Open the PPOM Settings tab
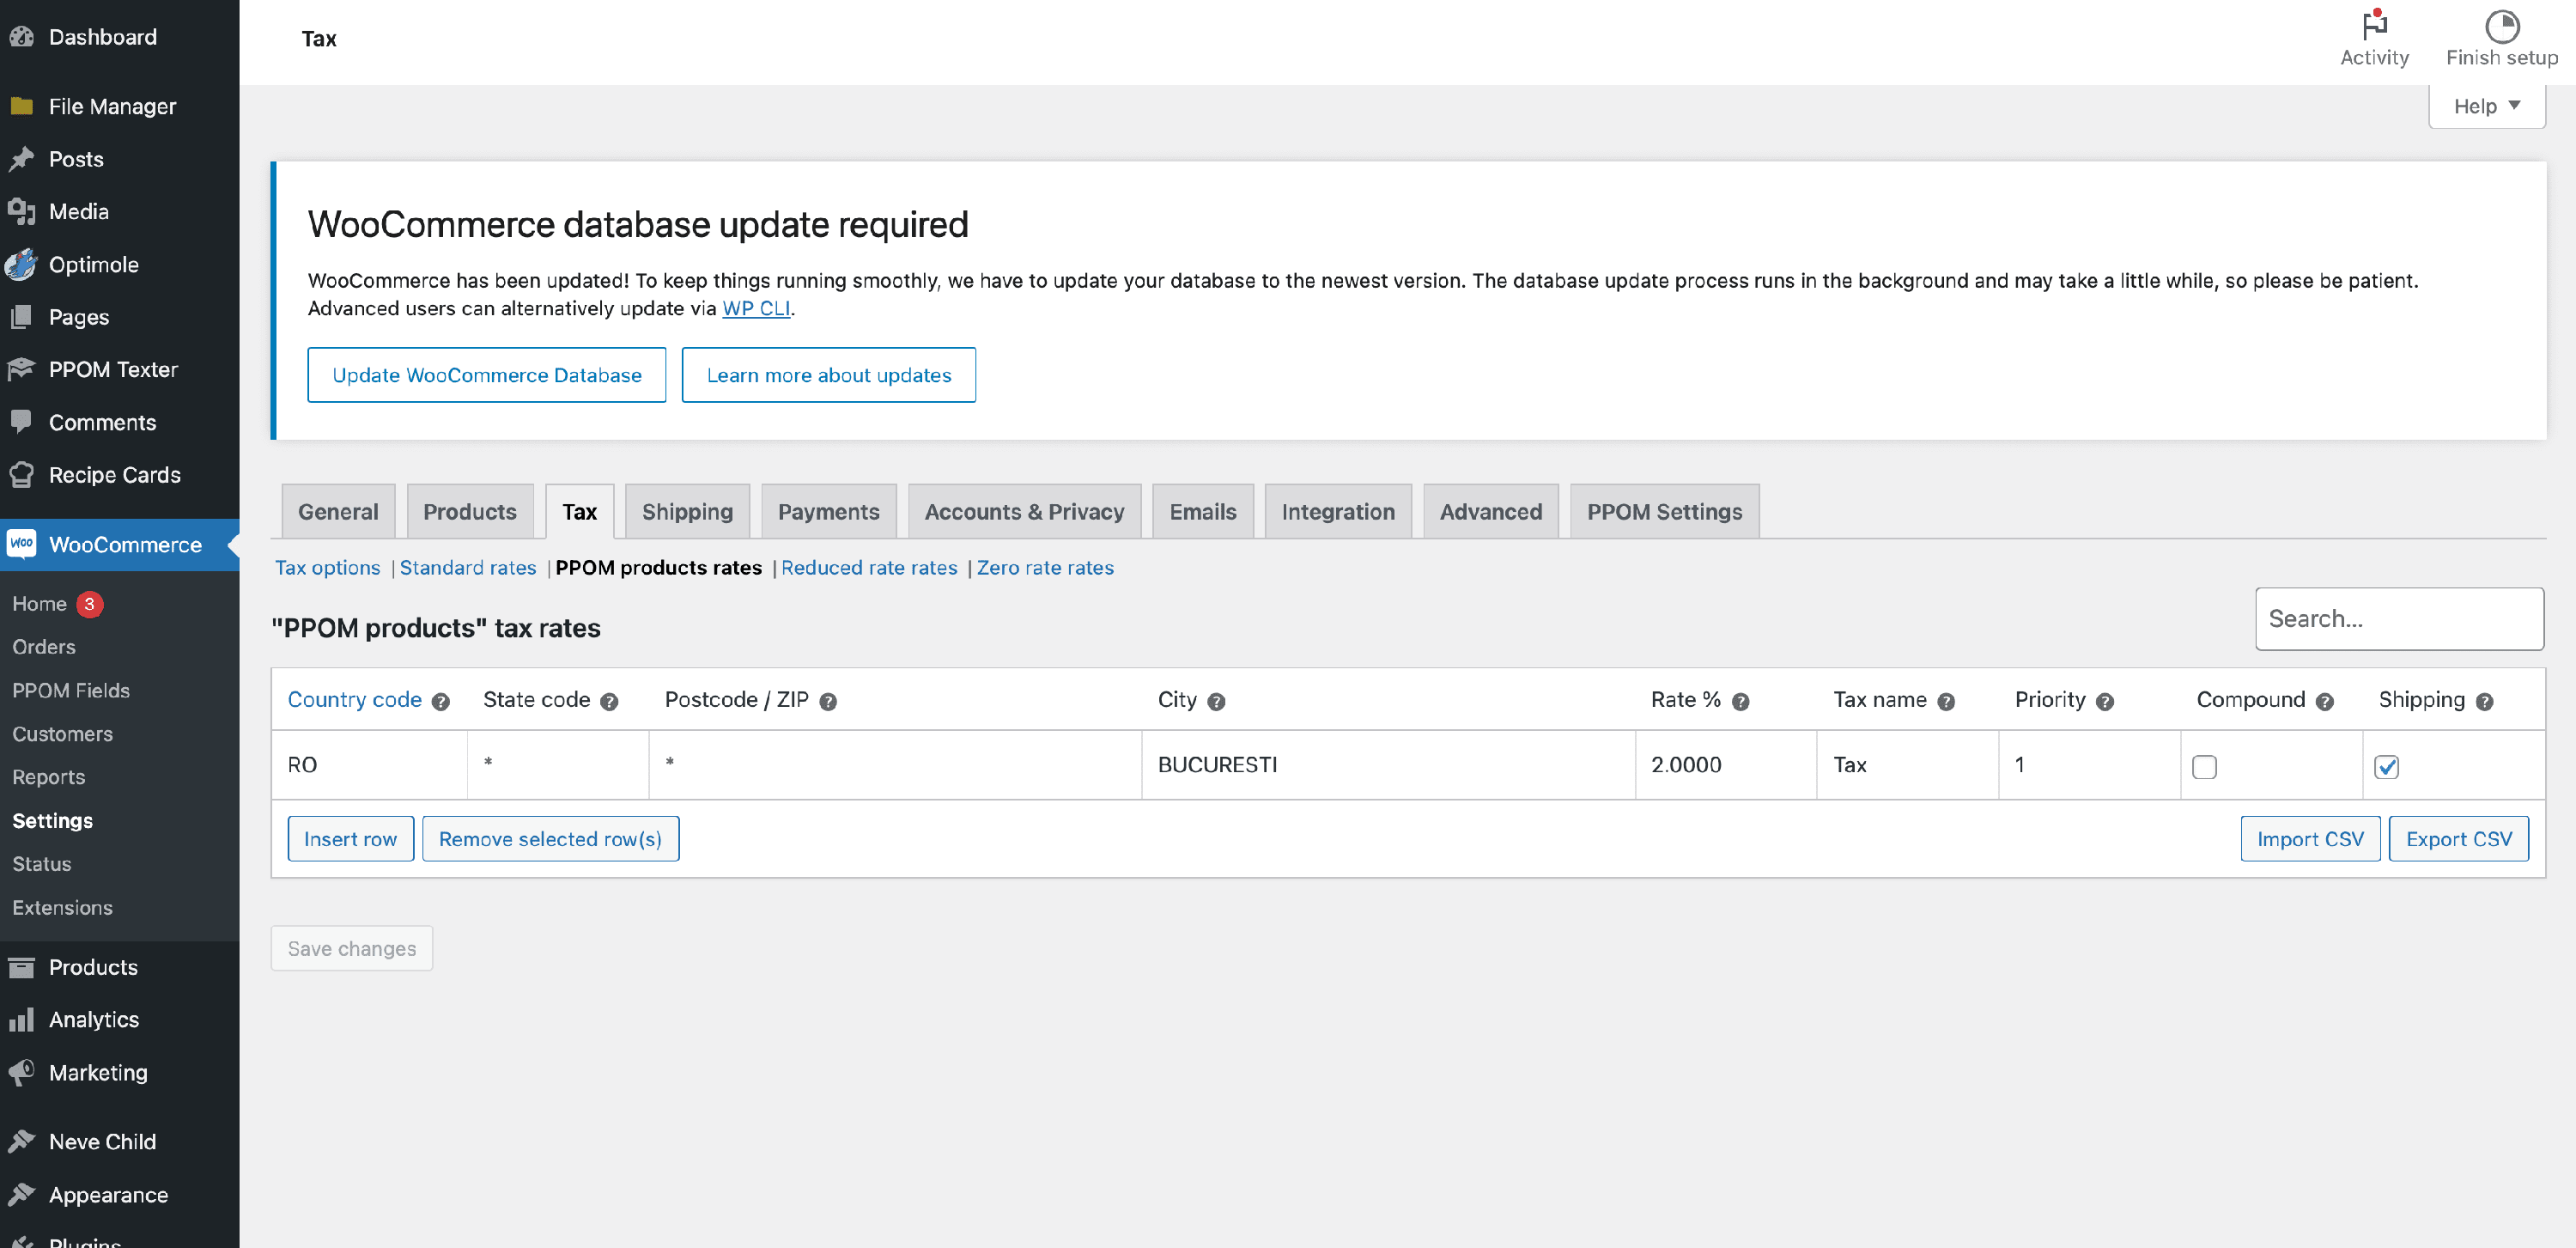Image resolution: width=2576 pixels, height=1248 pixels. 1664,512
